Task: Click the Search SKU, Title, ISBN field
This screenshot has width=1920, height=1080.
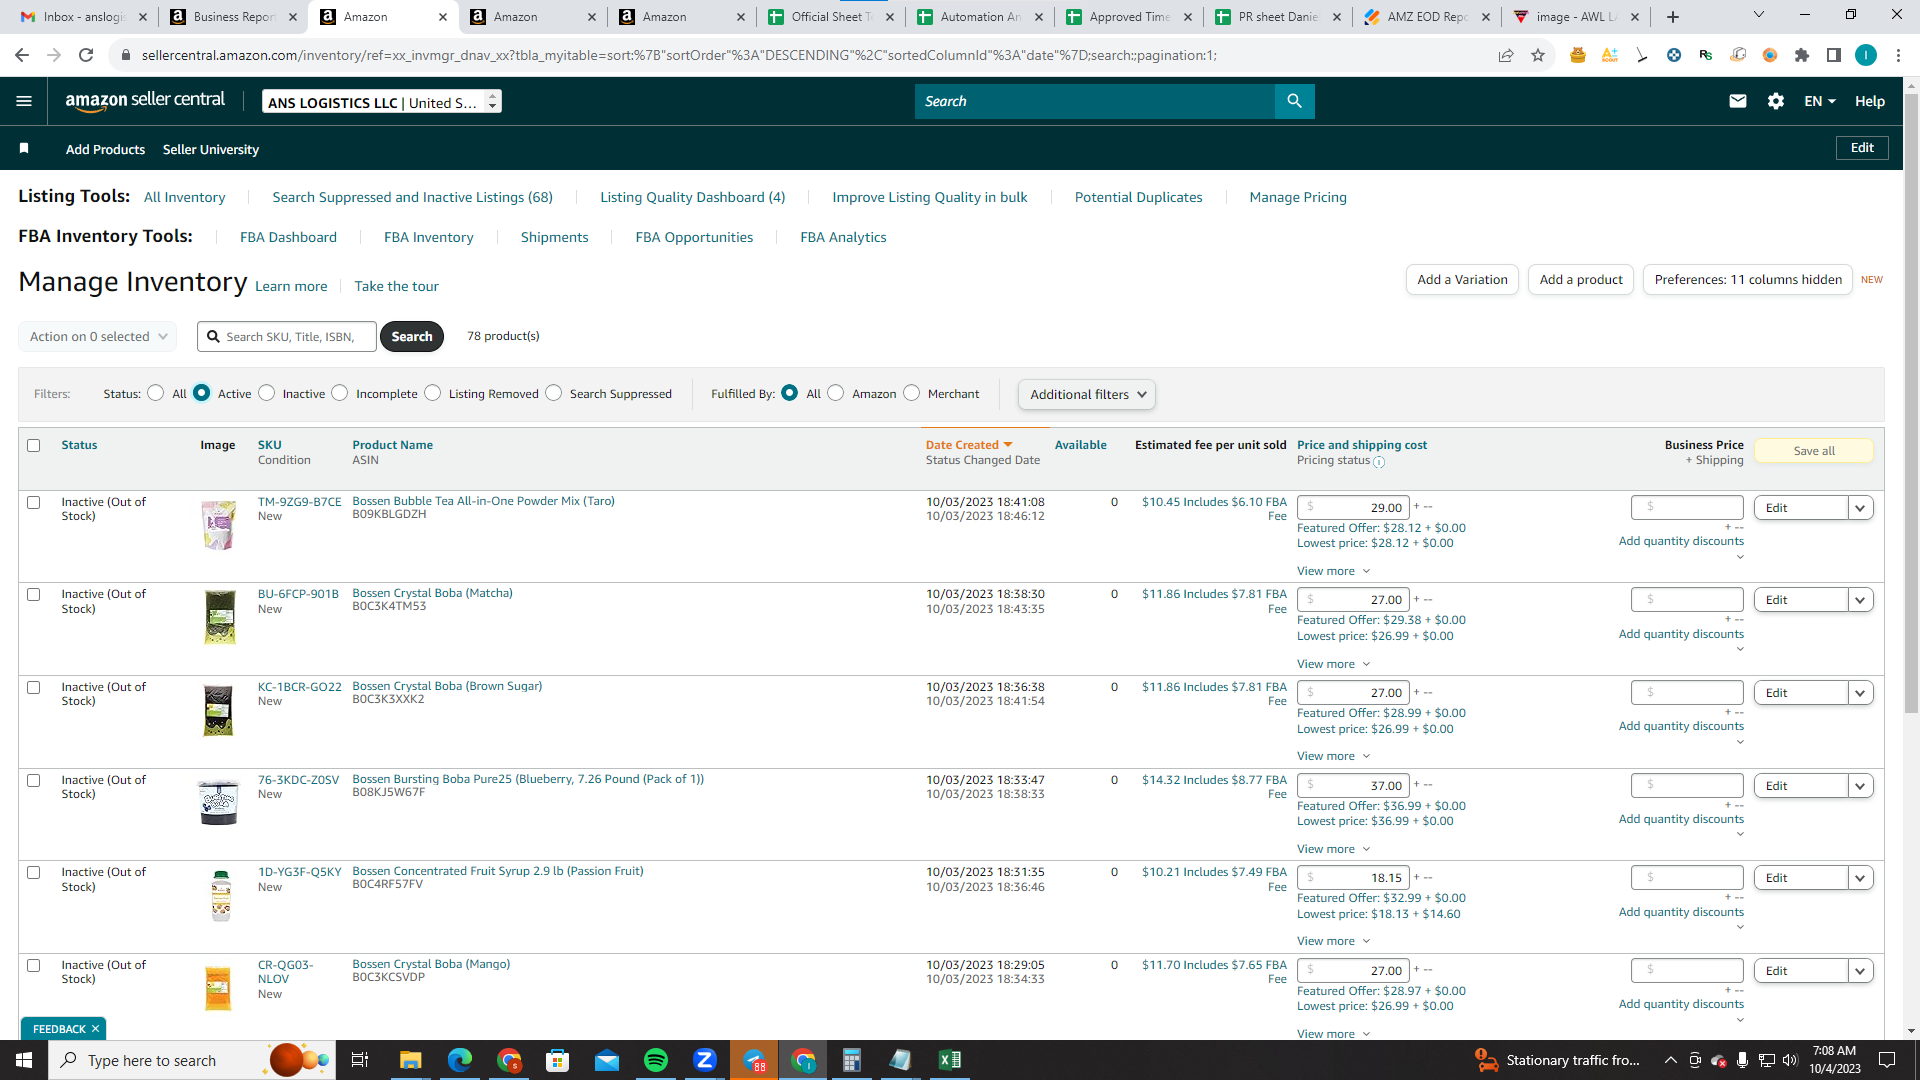Action: [x=287, y=337]
